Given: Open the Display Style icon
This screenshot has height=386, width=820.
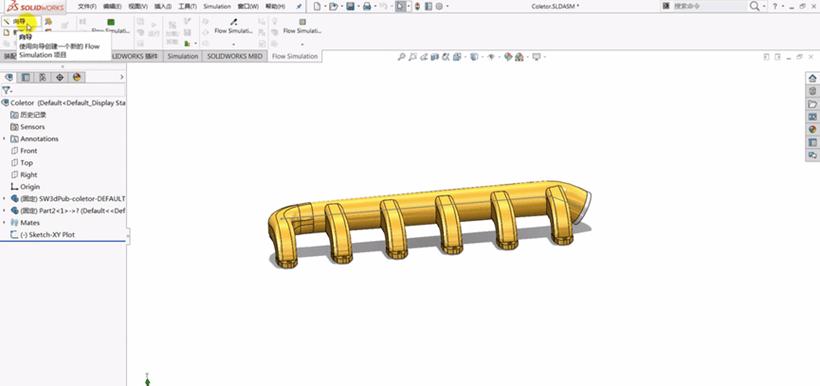Looking at the screenshot, I should (x=473, y=56).
